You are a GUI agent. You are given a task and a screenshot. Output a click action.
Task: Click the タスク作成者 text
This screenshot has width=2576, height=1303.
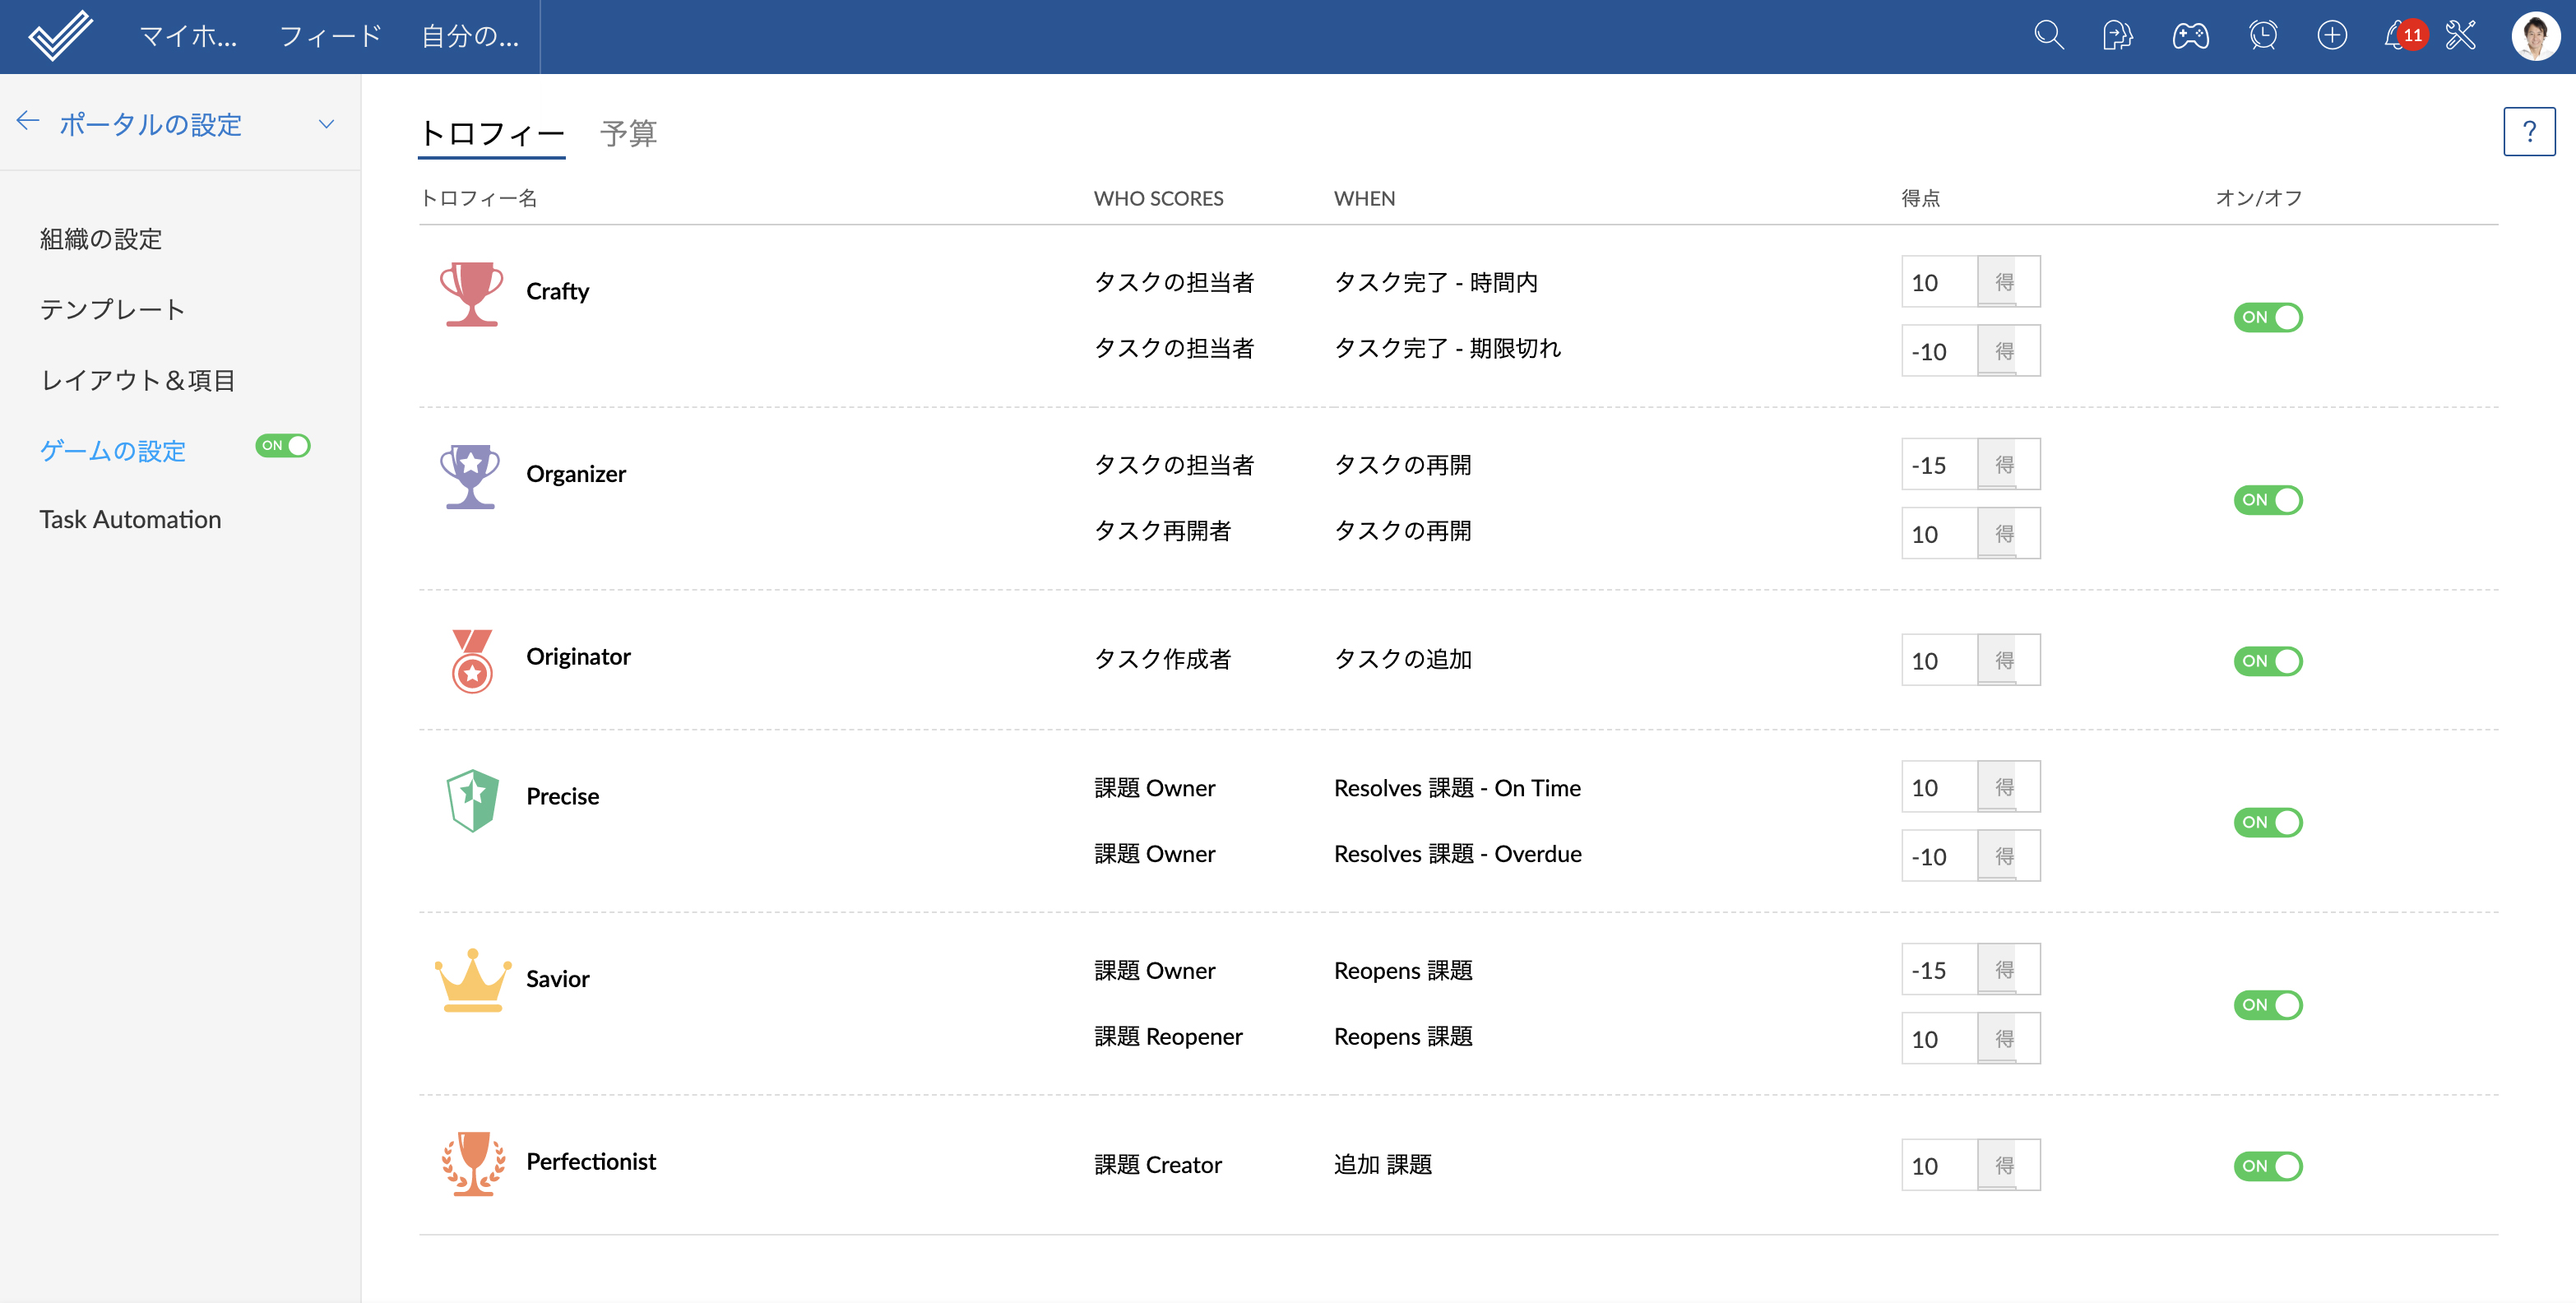1162,659
